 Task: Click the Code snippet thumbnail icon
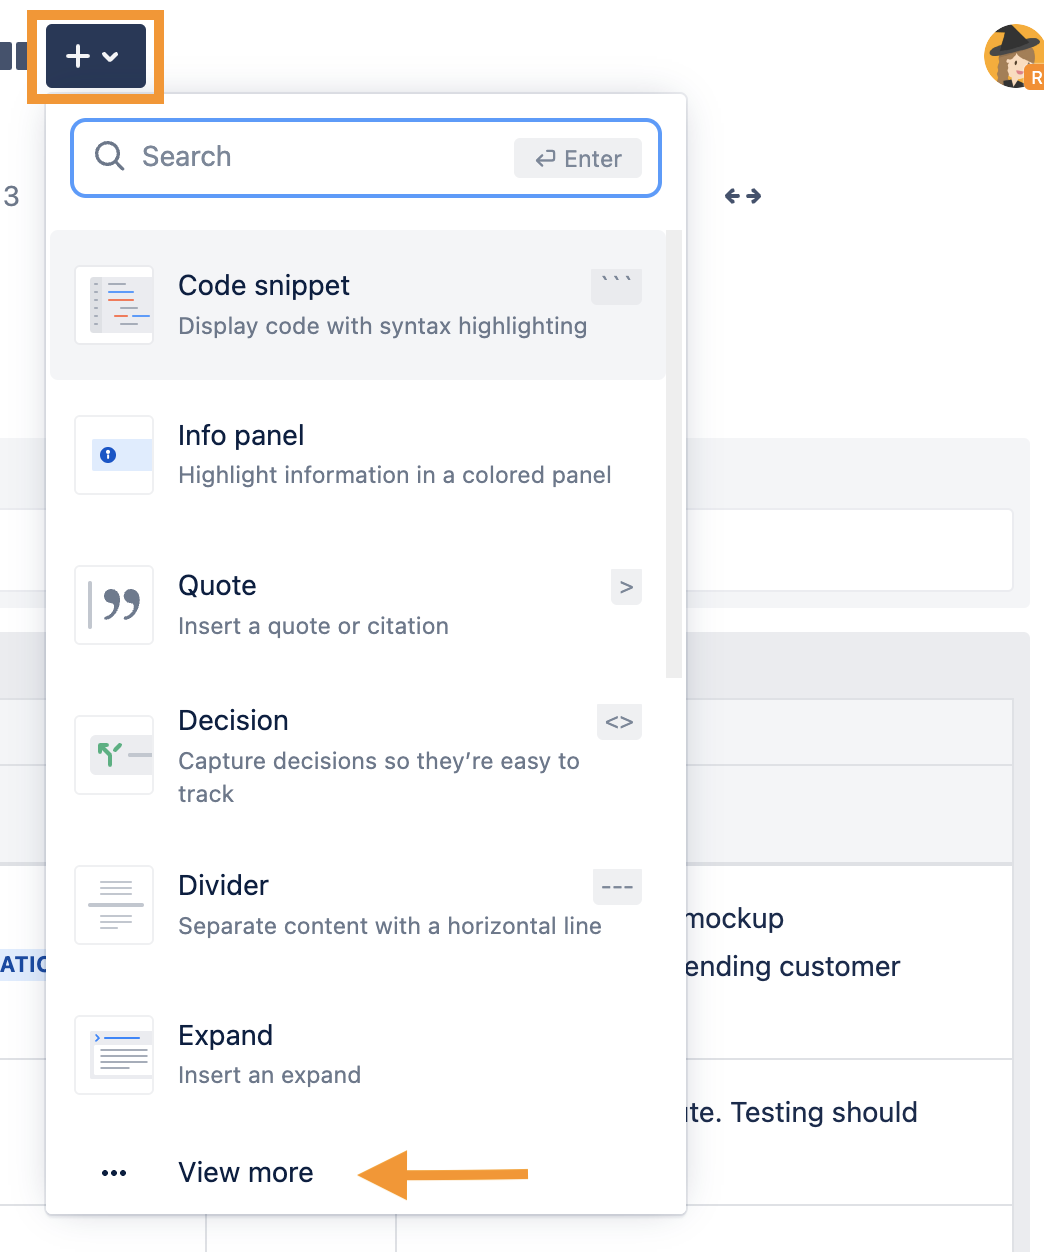click(x=114, y=305)
